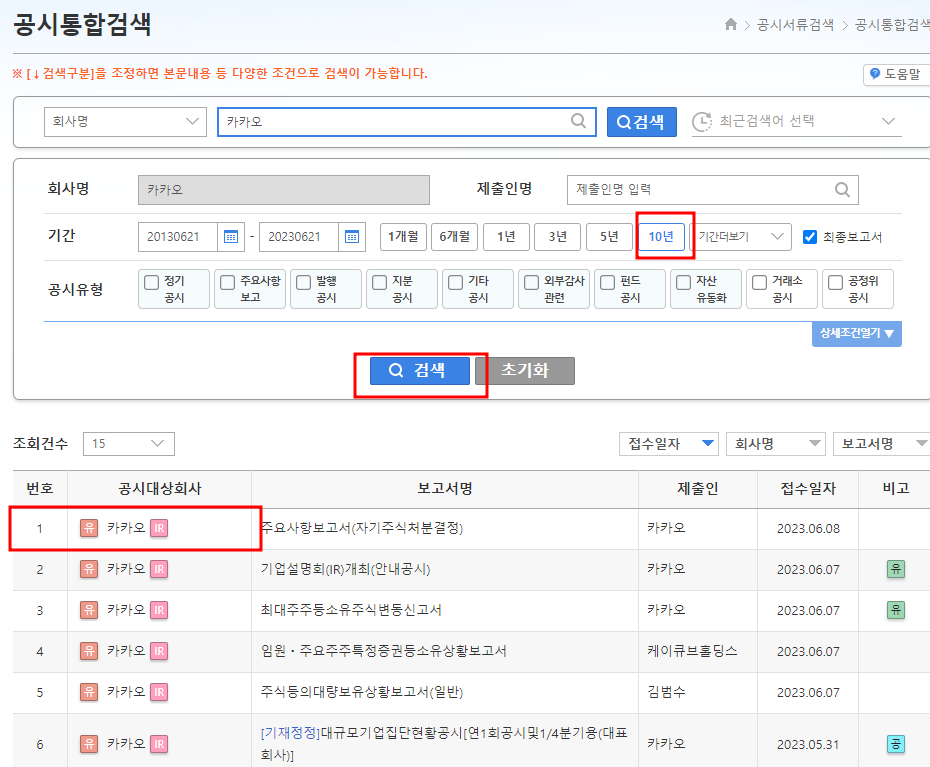Open 주식등의대량보유상황보고서(일반) report
This screenshot has width=930, height=767.
click(362, 692)
